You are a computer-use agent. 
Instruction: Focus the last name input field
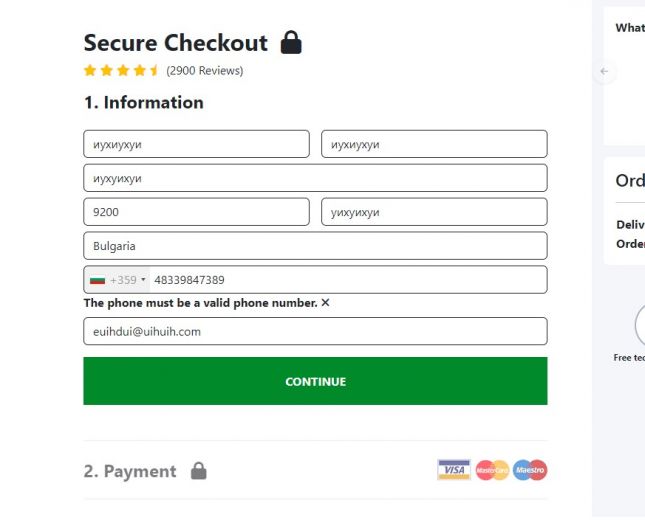[434, 144]
